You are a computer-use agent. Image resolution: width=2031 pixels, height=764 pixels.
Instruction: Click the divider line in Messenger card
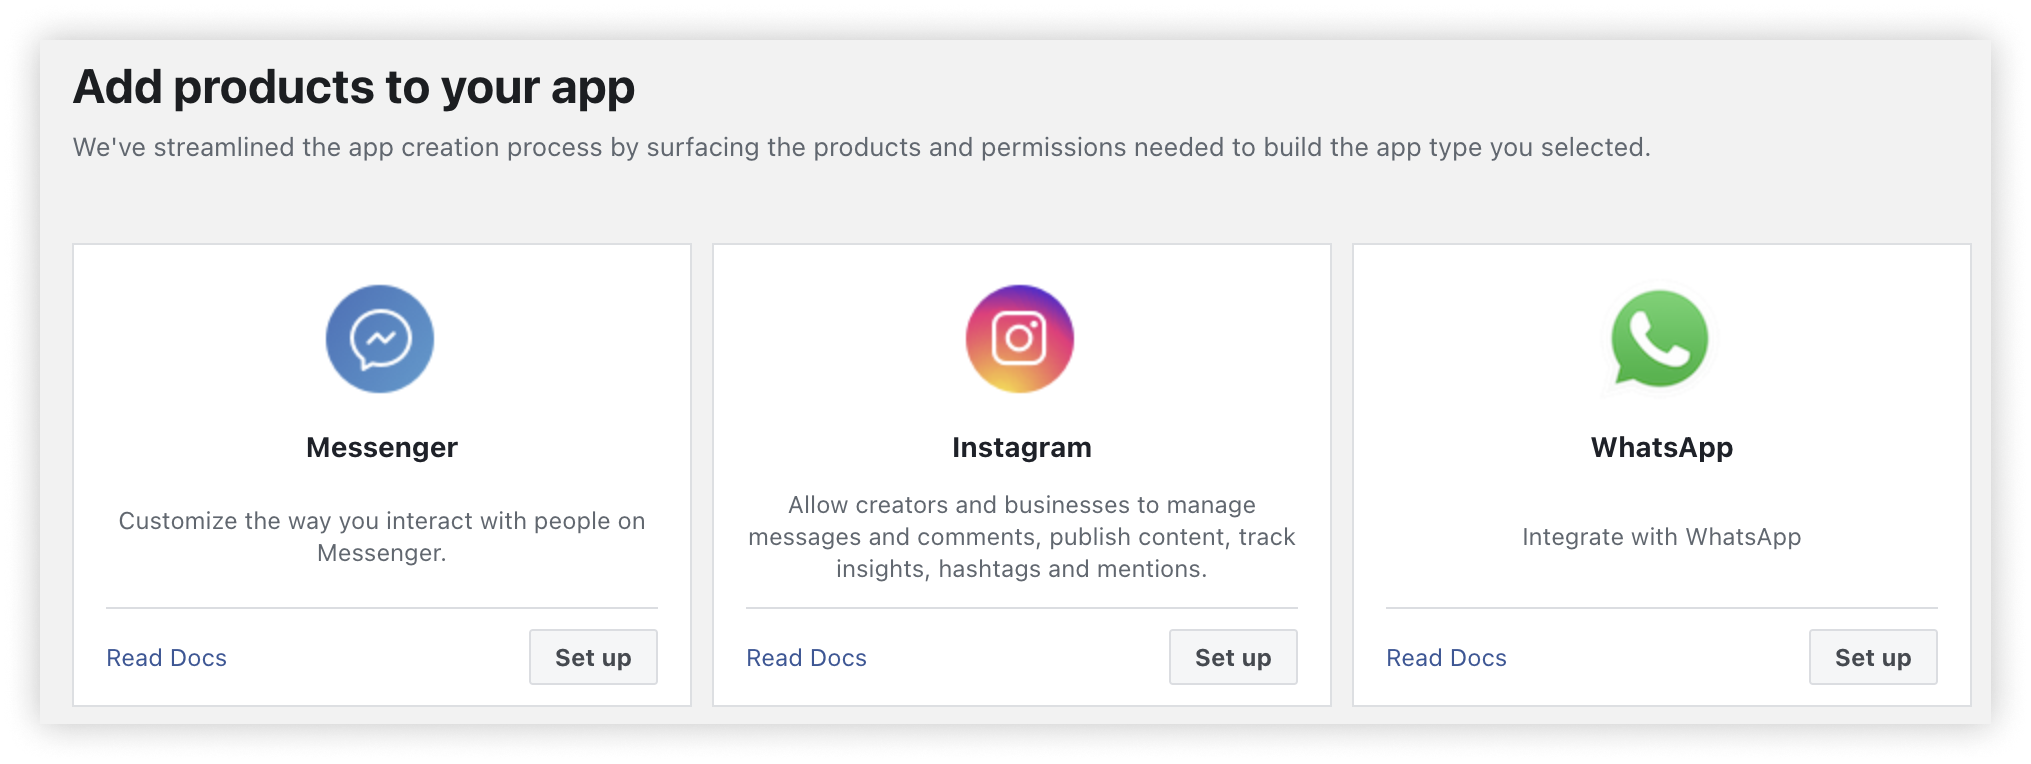[x=382, y=608]
